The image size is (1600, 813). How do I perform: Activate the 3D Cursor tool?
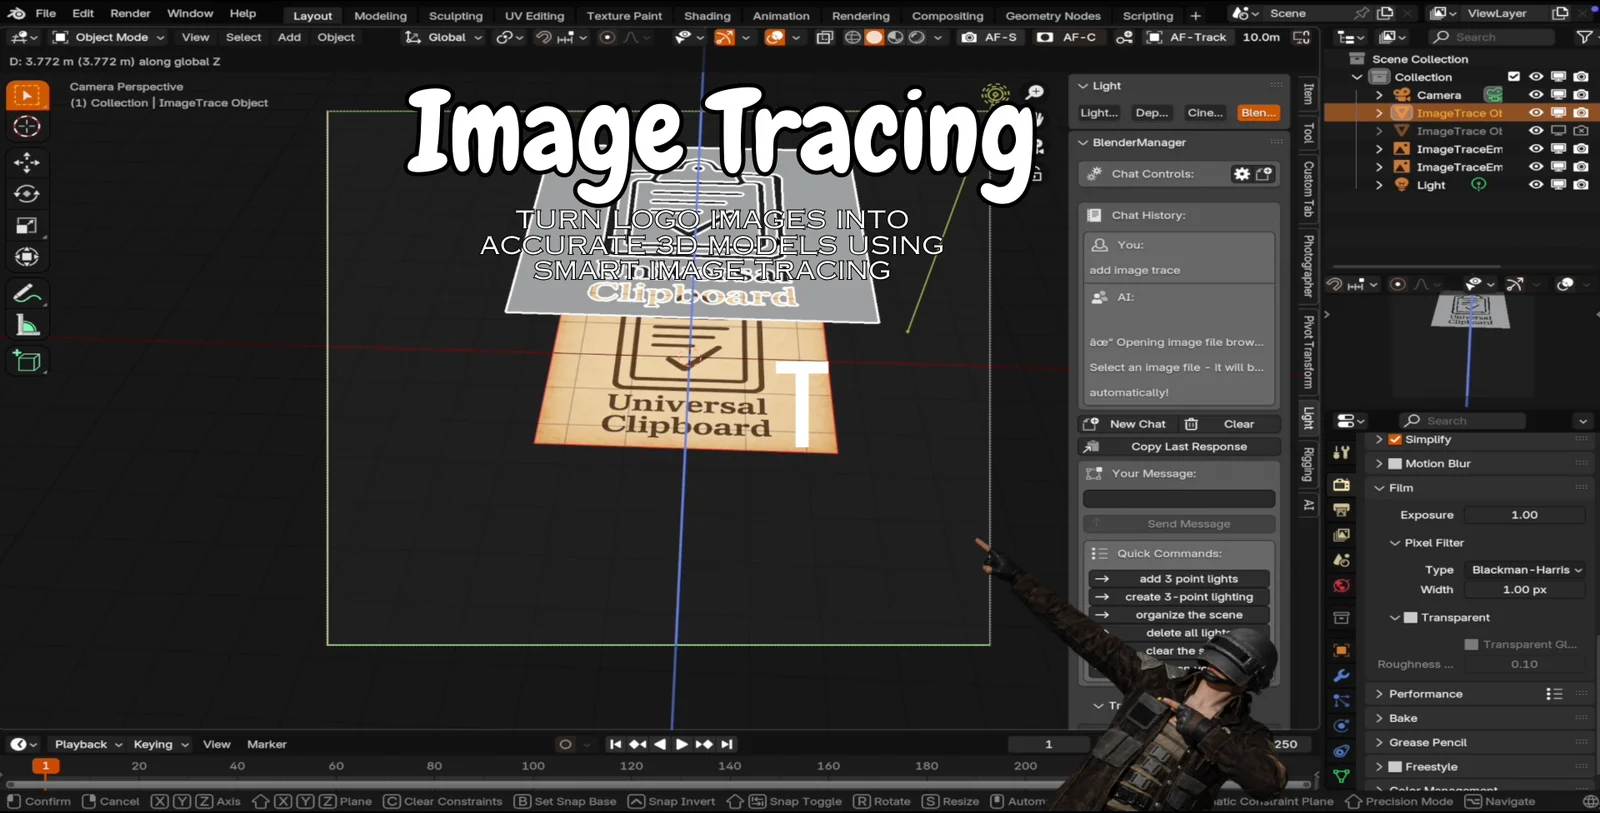pyautogui.click(x=27, y=127)
